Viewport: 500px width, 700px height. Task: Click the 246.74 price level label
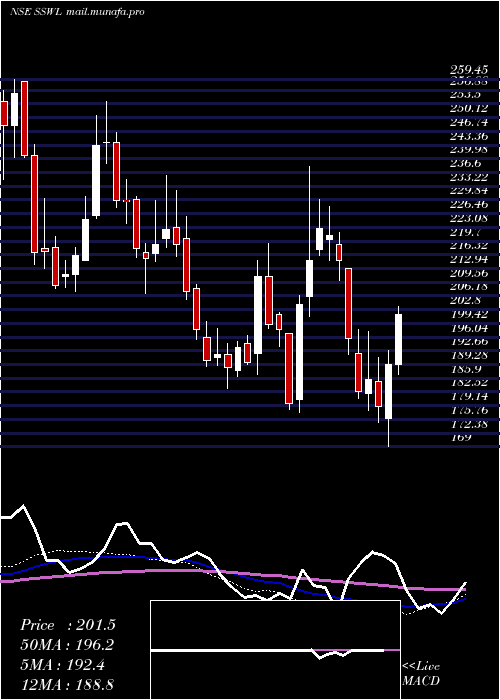[468, 122]
